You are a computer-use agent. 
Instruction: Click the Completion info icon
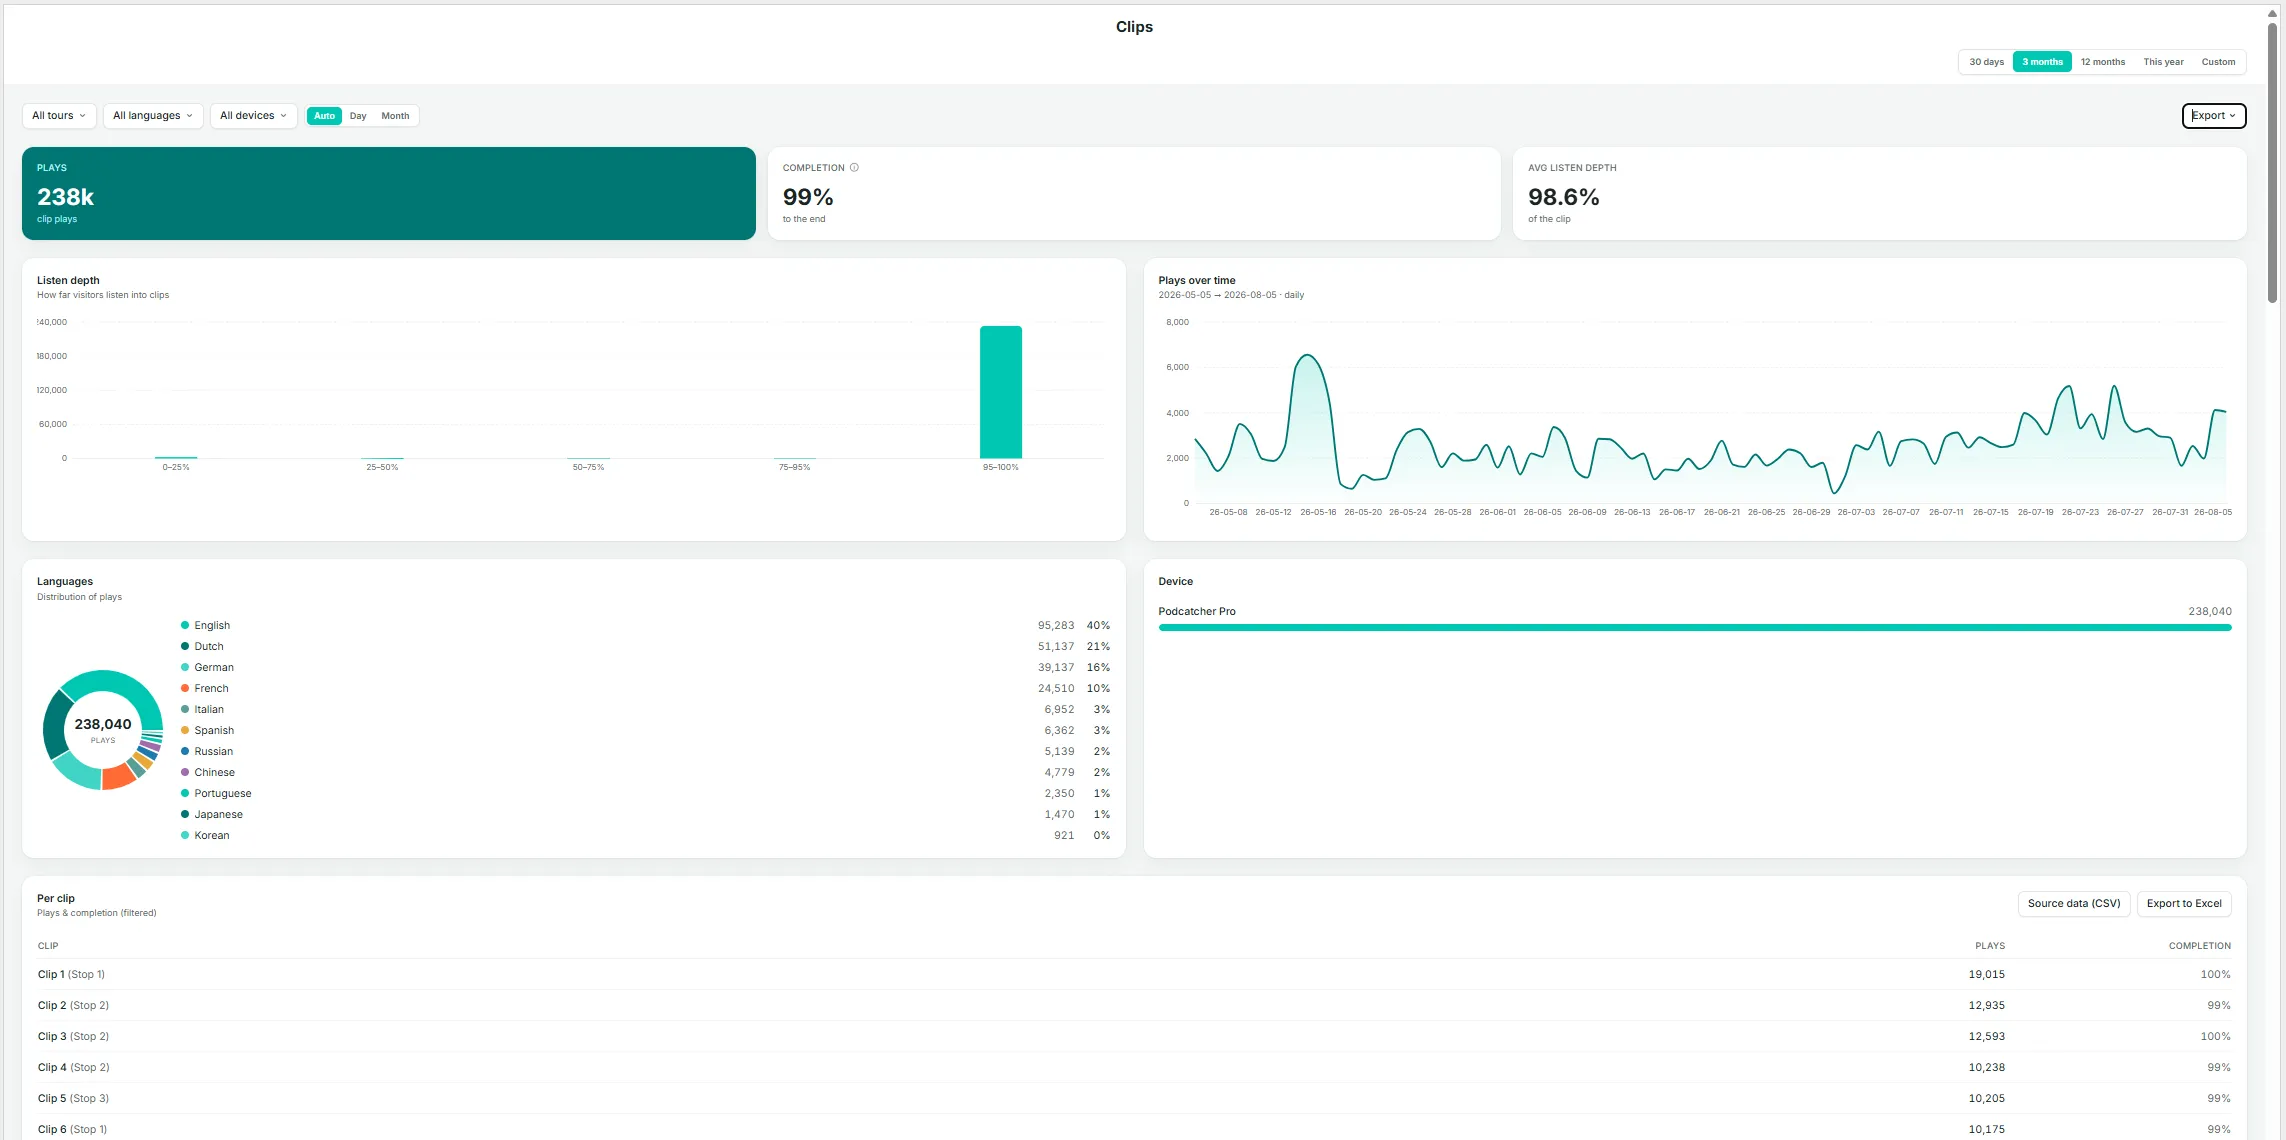click(x=854, y=168)
